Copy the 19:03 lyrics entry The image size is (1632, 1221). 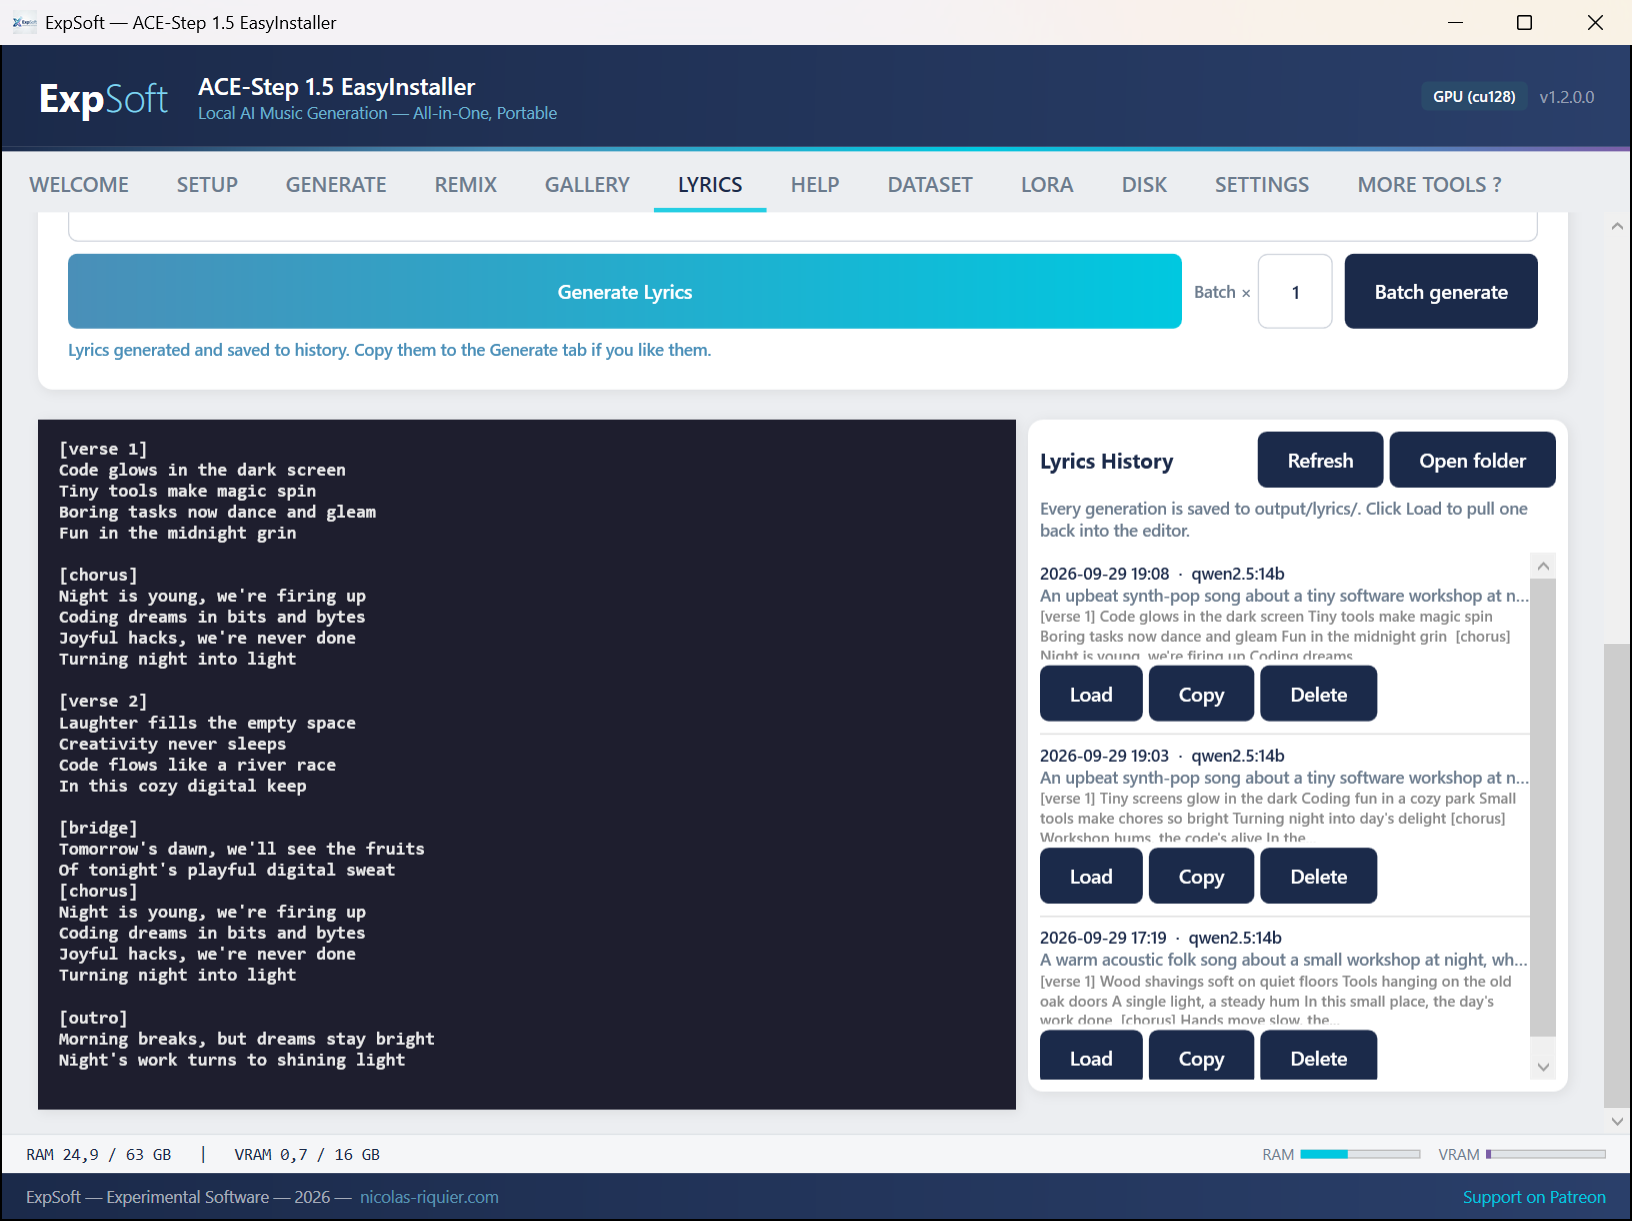pyautogui.click(x=1201, y=876)
